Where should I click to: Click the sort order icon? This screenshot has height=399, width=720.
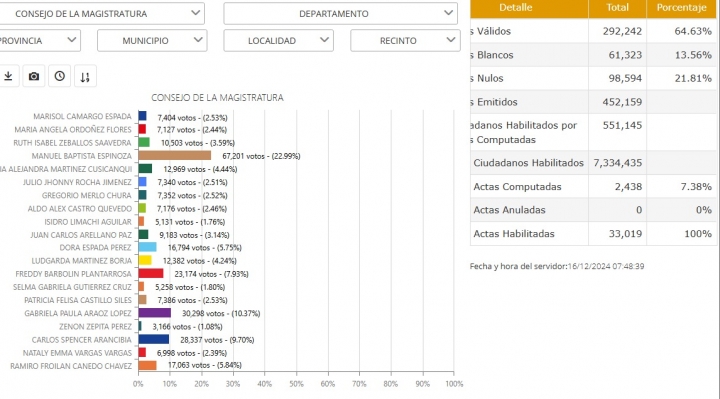click(x=85, y=76)
